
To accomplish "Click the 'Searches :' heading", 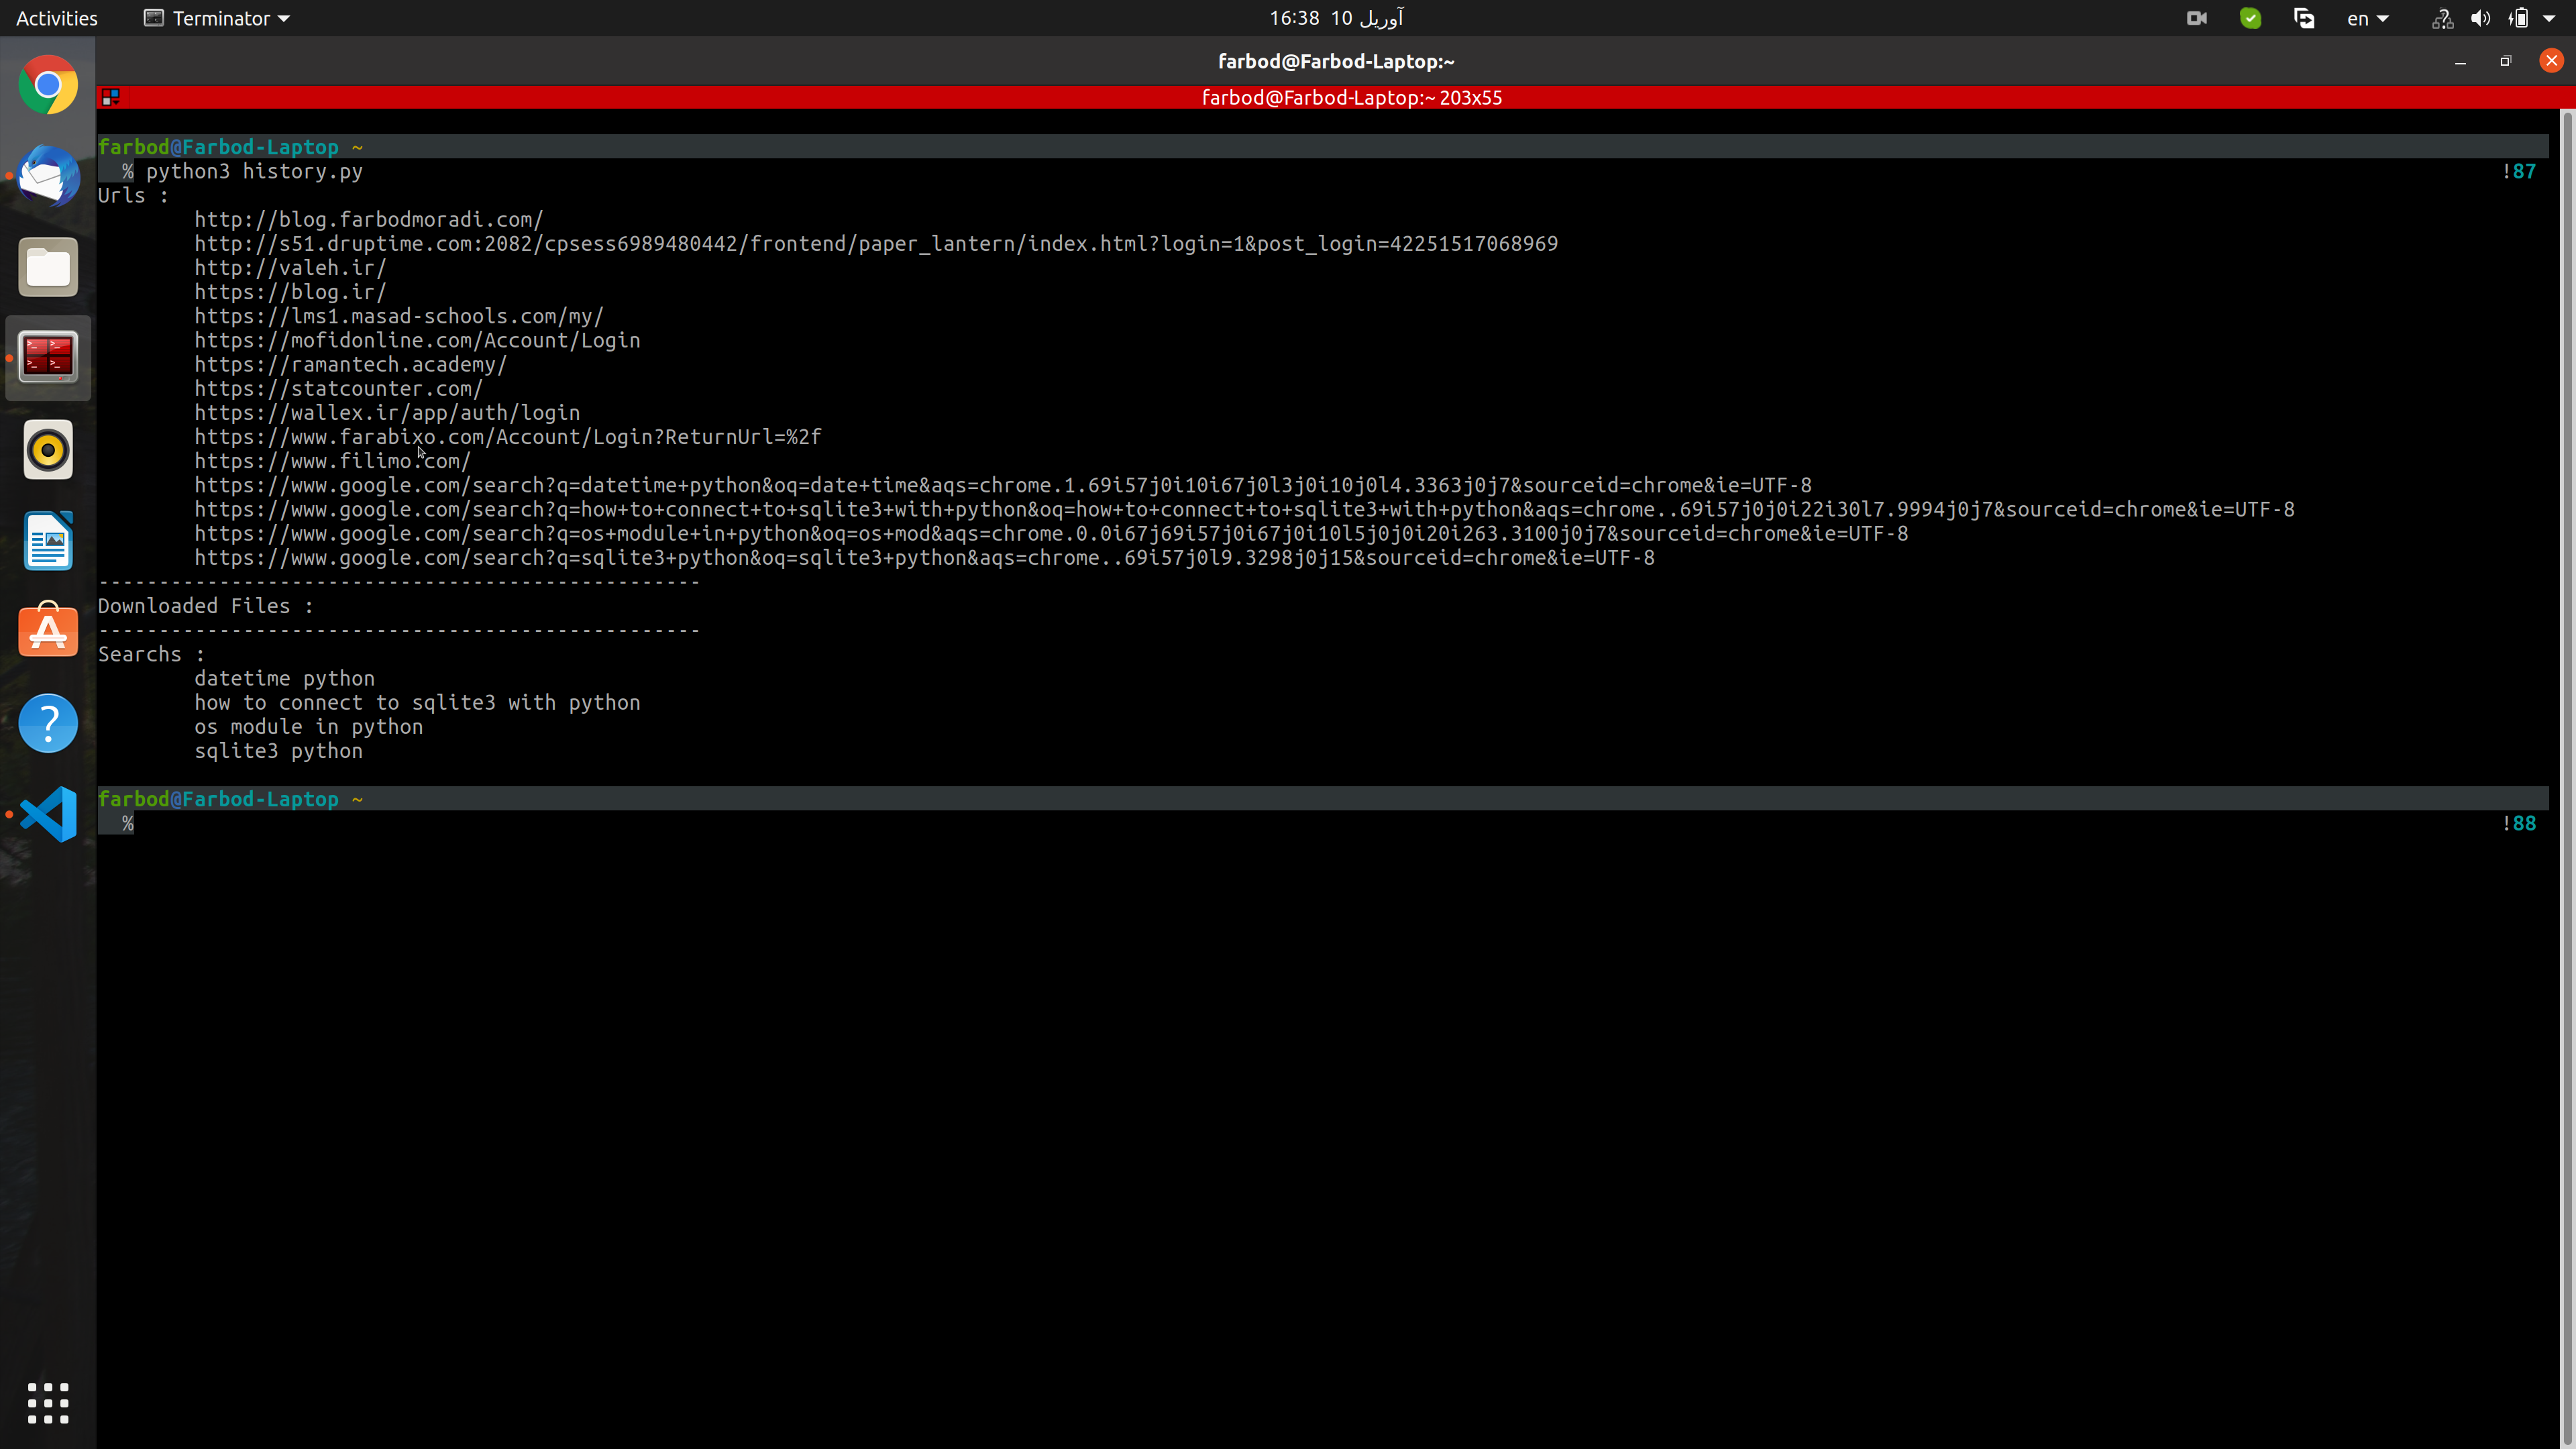I will point(151,654).
